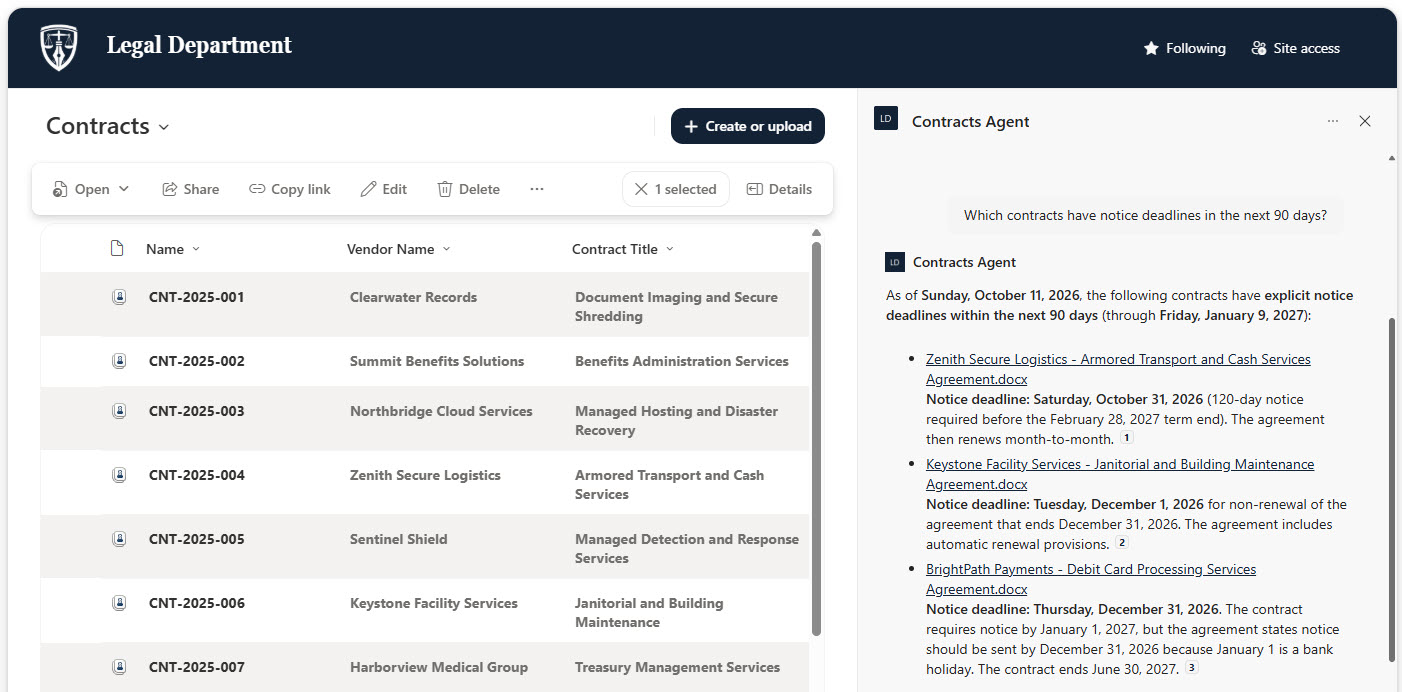Click vendor Keystone Facility Services cell
The image size is (1402, 692).
[434, 603]
